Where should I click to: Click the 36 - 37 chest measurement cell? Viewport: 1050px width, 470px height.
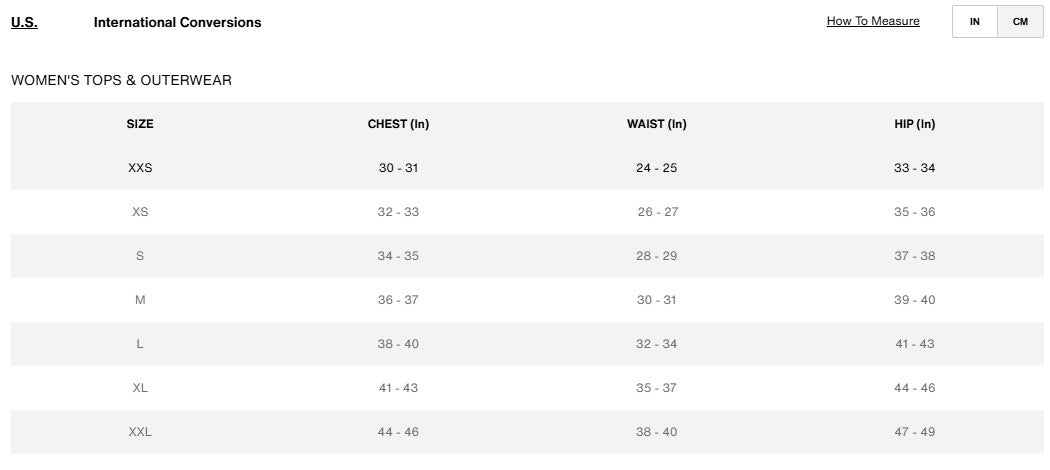tap(398, 300)
